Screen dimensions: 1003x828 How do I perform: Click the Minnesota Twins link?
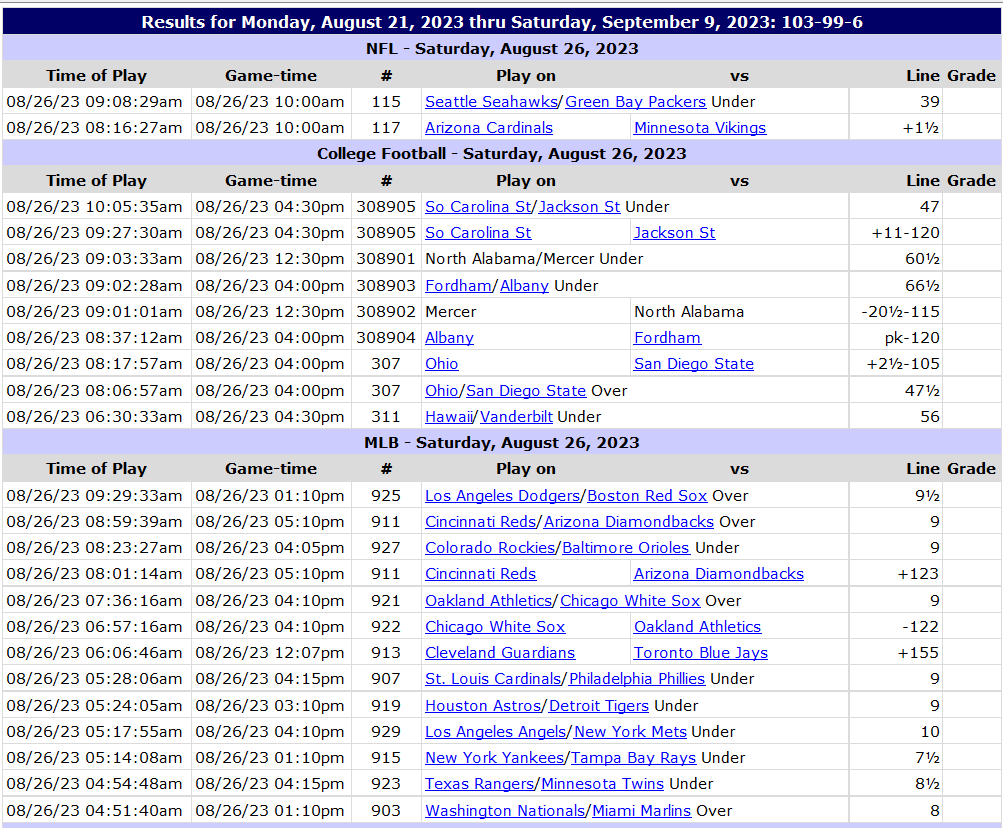[x=603, y=784]
